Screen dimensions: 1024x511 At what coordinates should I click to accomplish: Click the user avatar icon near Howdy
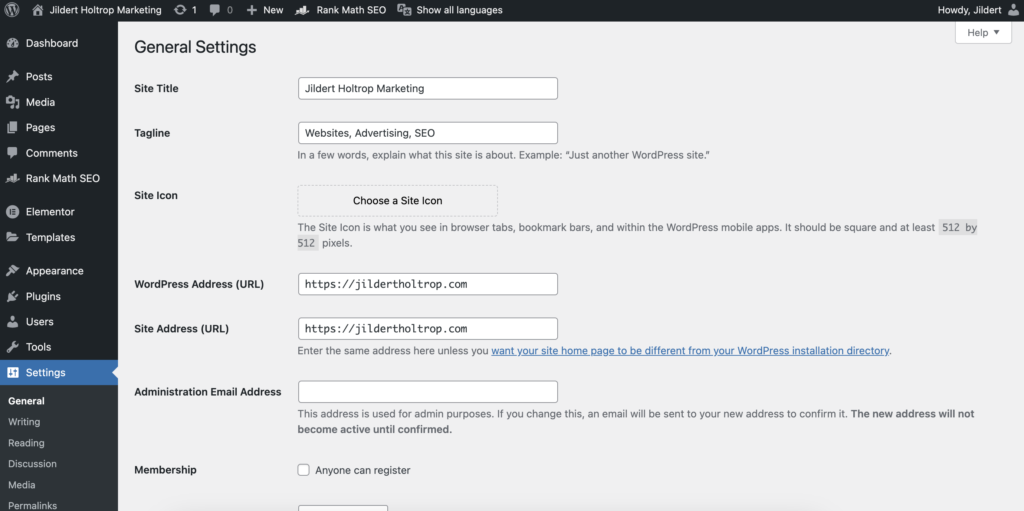(1013, 10)
